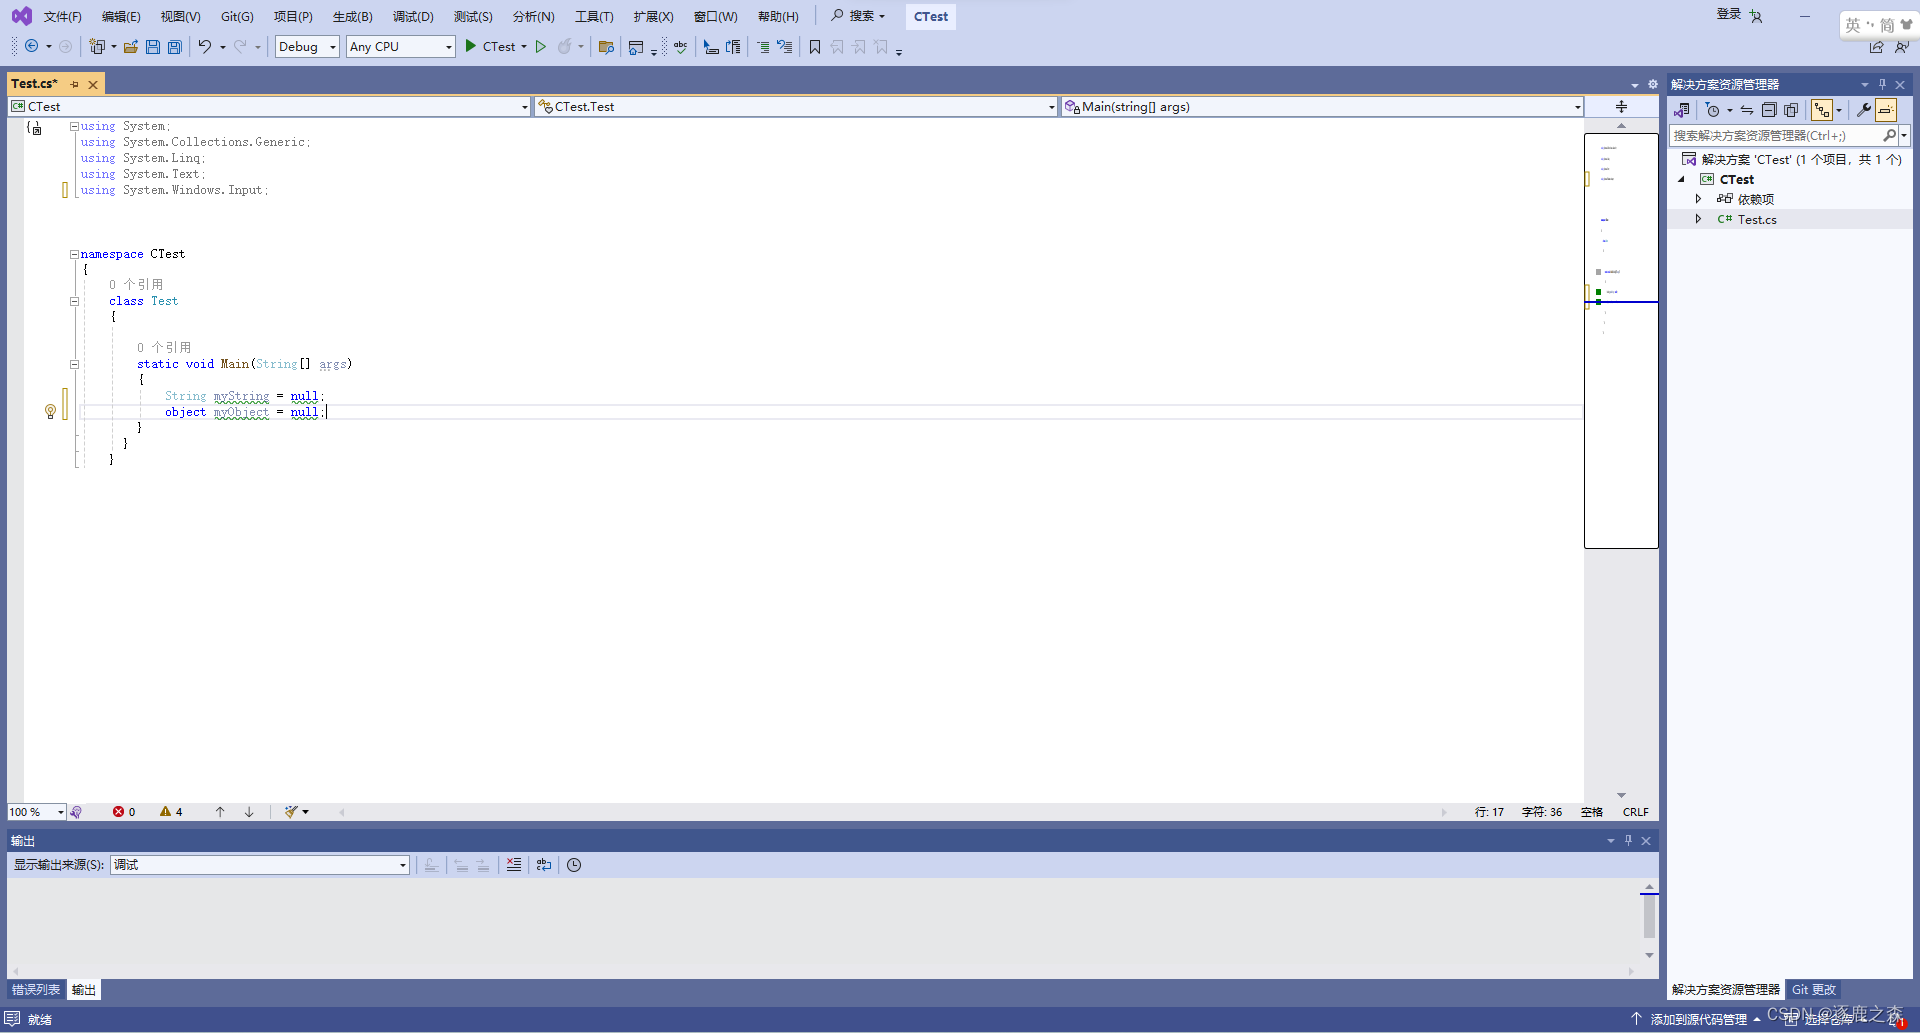
Task: Switch to the 错误列表 tab
Action: pos(36,990)
